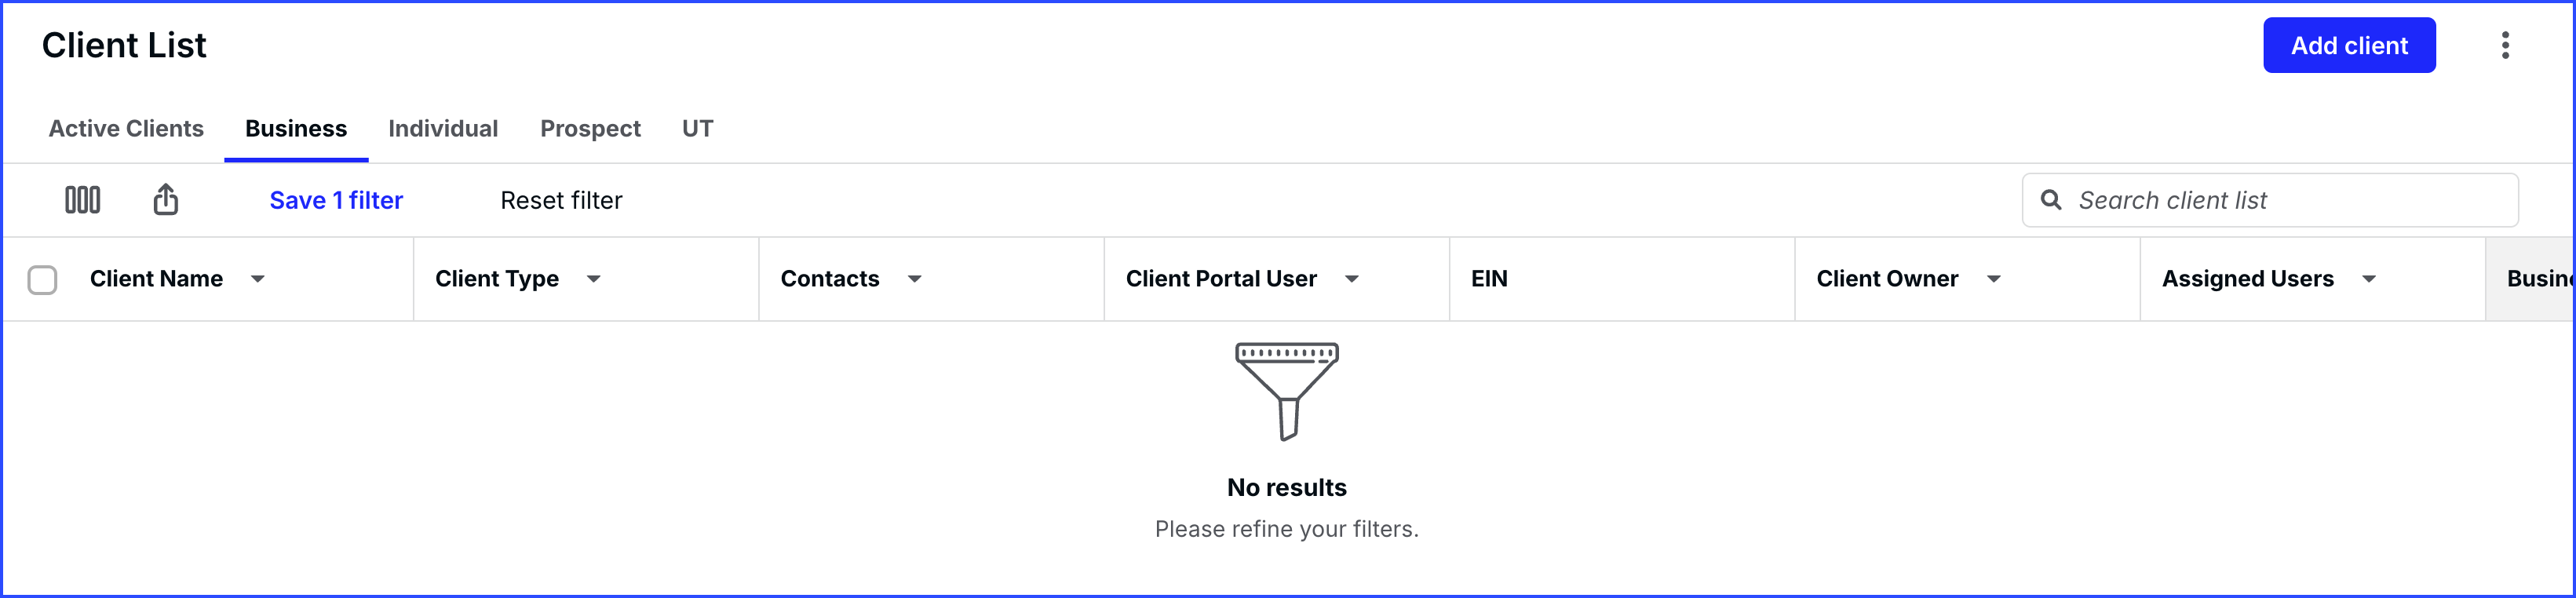This screenshot has height=598, width=2576.
Task: Click the search magnifier icon
Action: coord(2050,200)
